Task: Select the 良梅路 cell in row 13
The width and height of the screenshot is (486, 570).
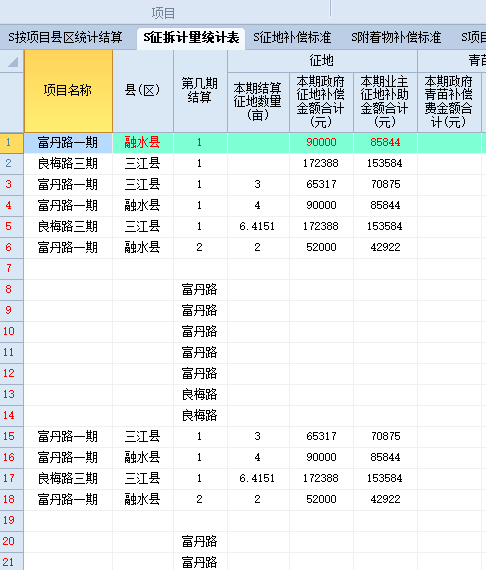Action: (x=200, y=394)
